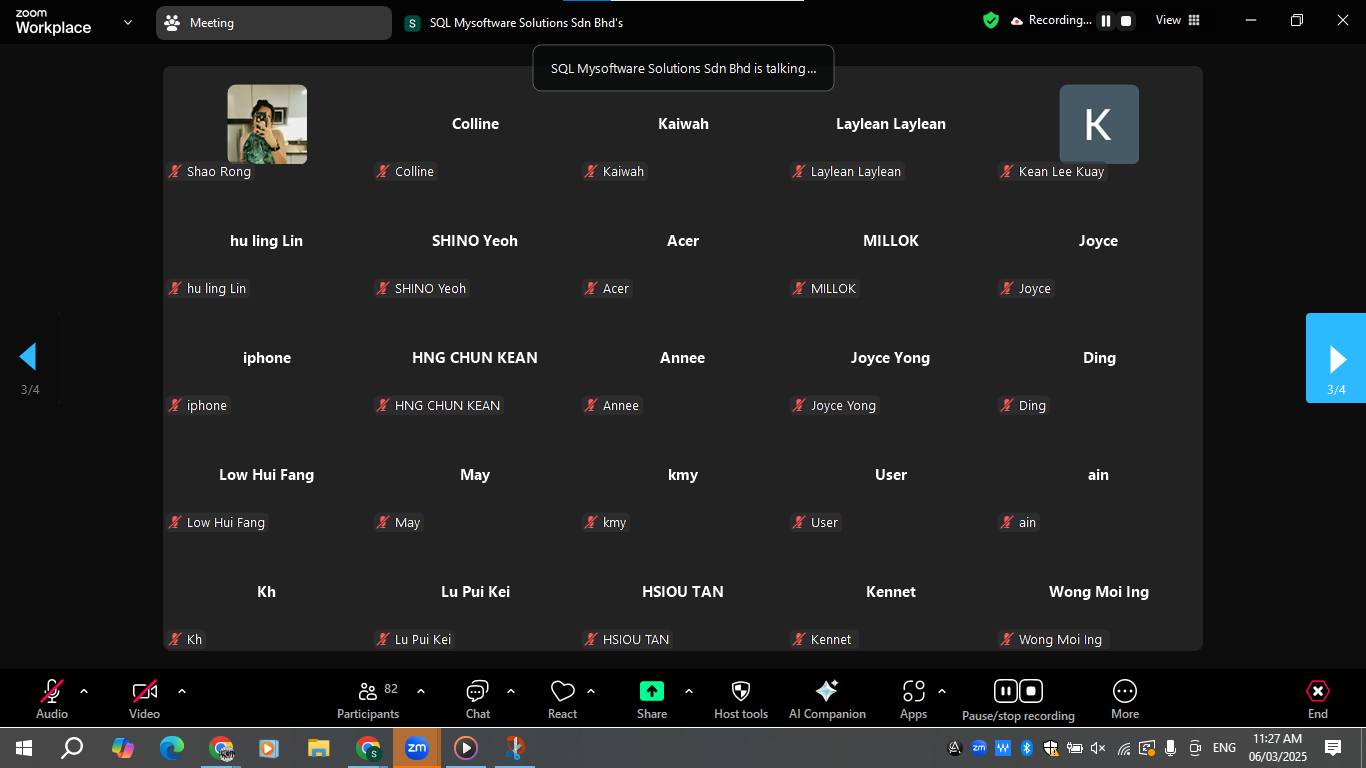Turn on camera with Video button

tap(144, 699)
